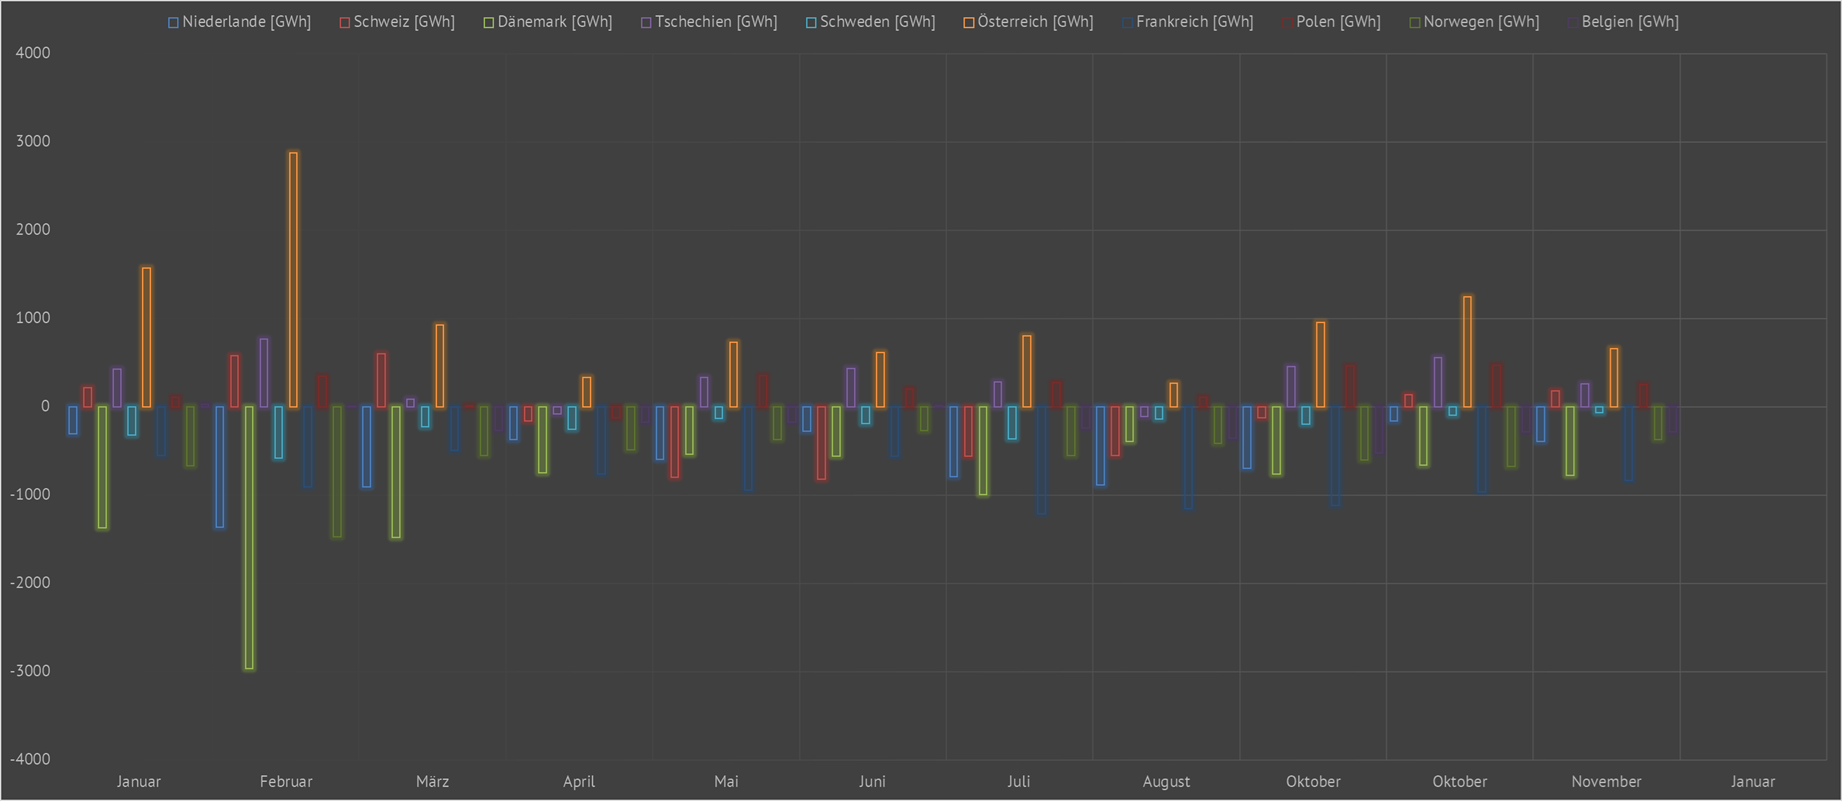Click the August label on the horizontal axis
This screenshot has height=801, width=1842.
pyautogui.click(x=1166, y=782)
